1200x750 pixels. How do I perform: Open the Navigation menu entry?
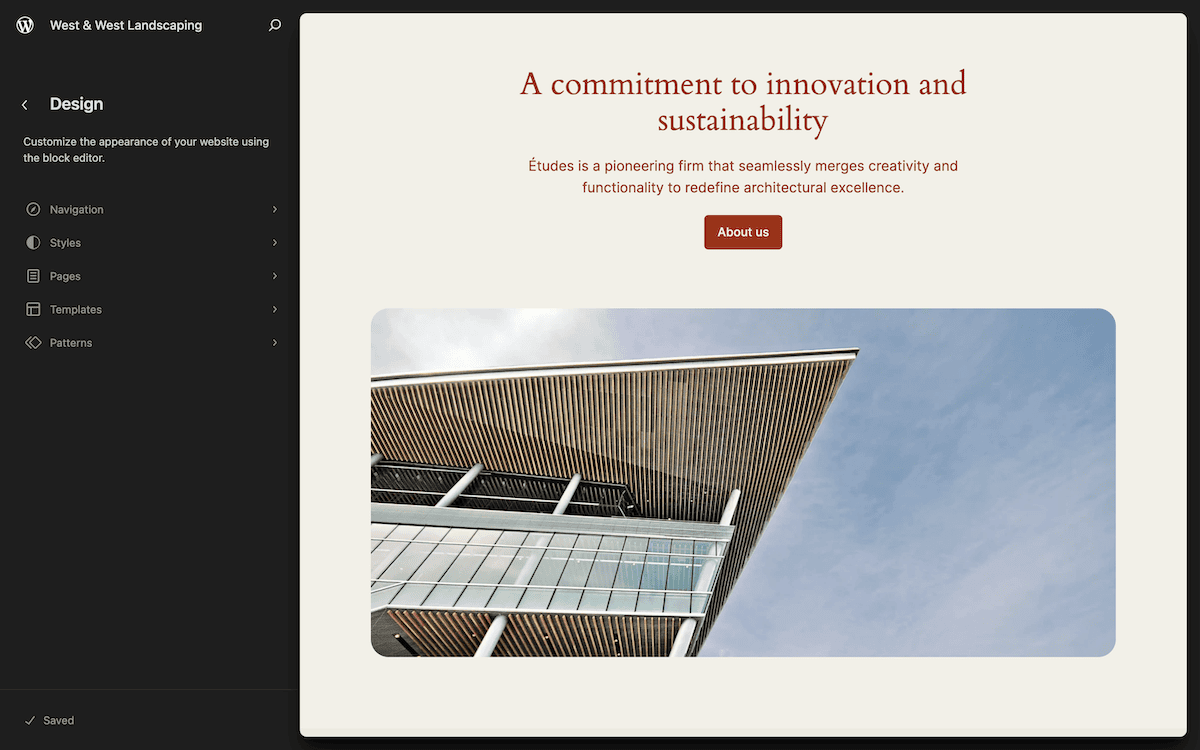tap(76, 209)
